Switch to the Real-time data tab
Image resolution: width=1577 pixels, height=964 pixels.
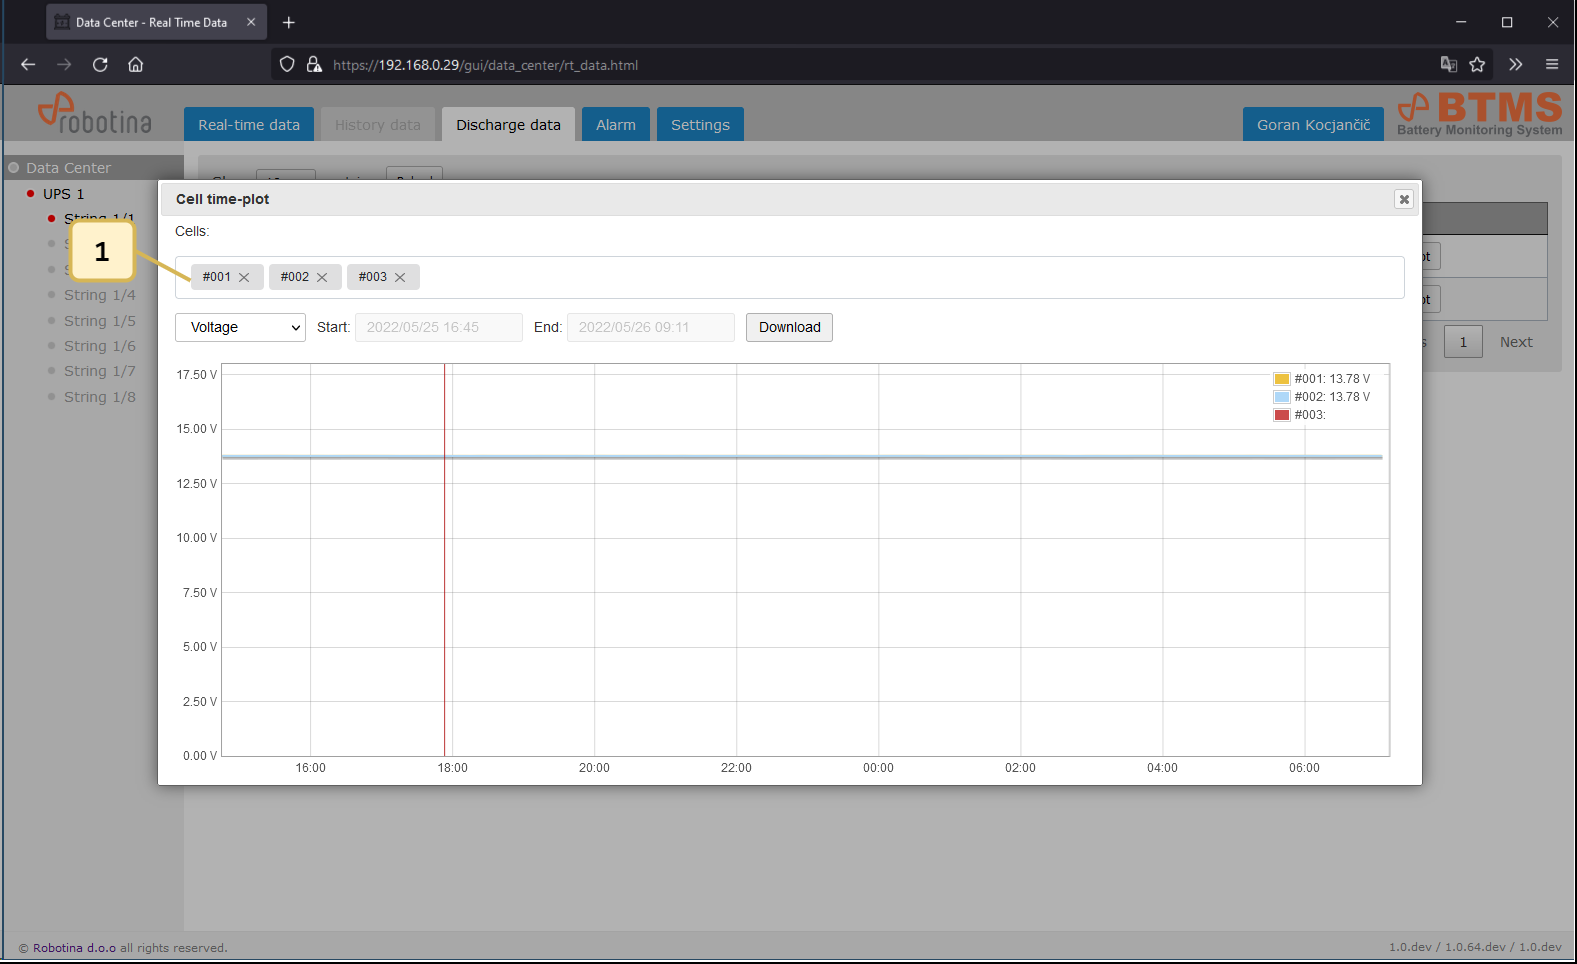(x=249, y=125)
